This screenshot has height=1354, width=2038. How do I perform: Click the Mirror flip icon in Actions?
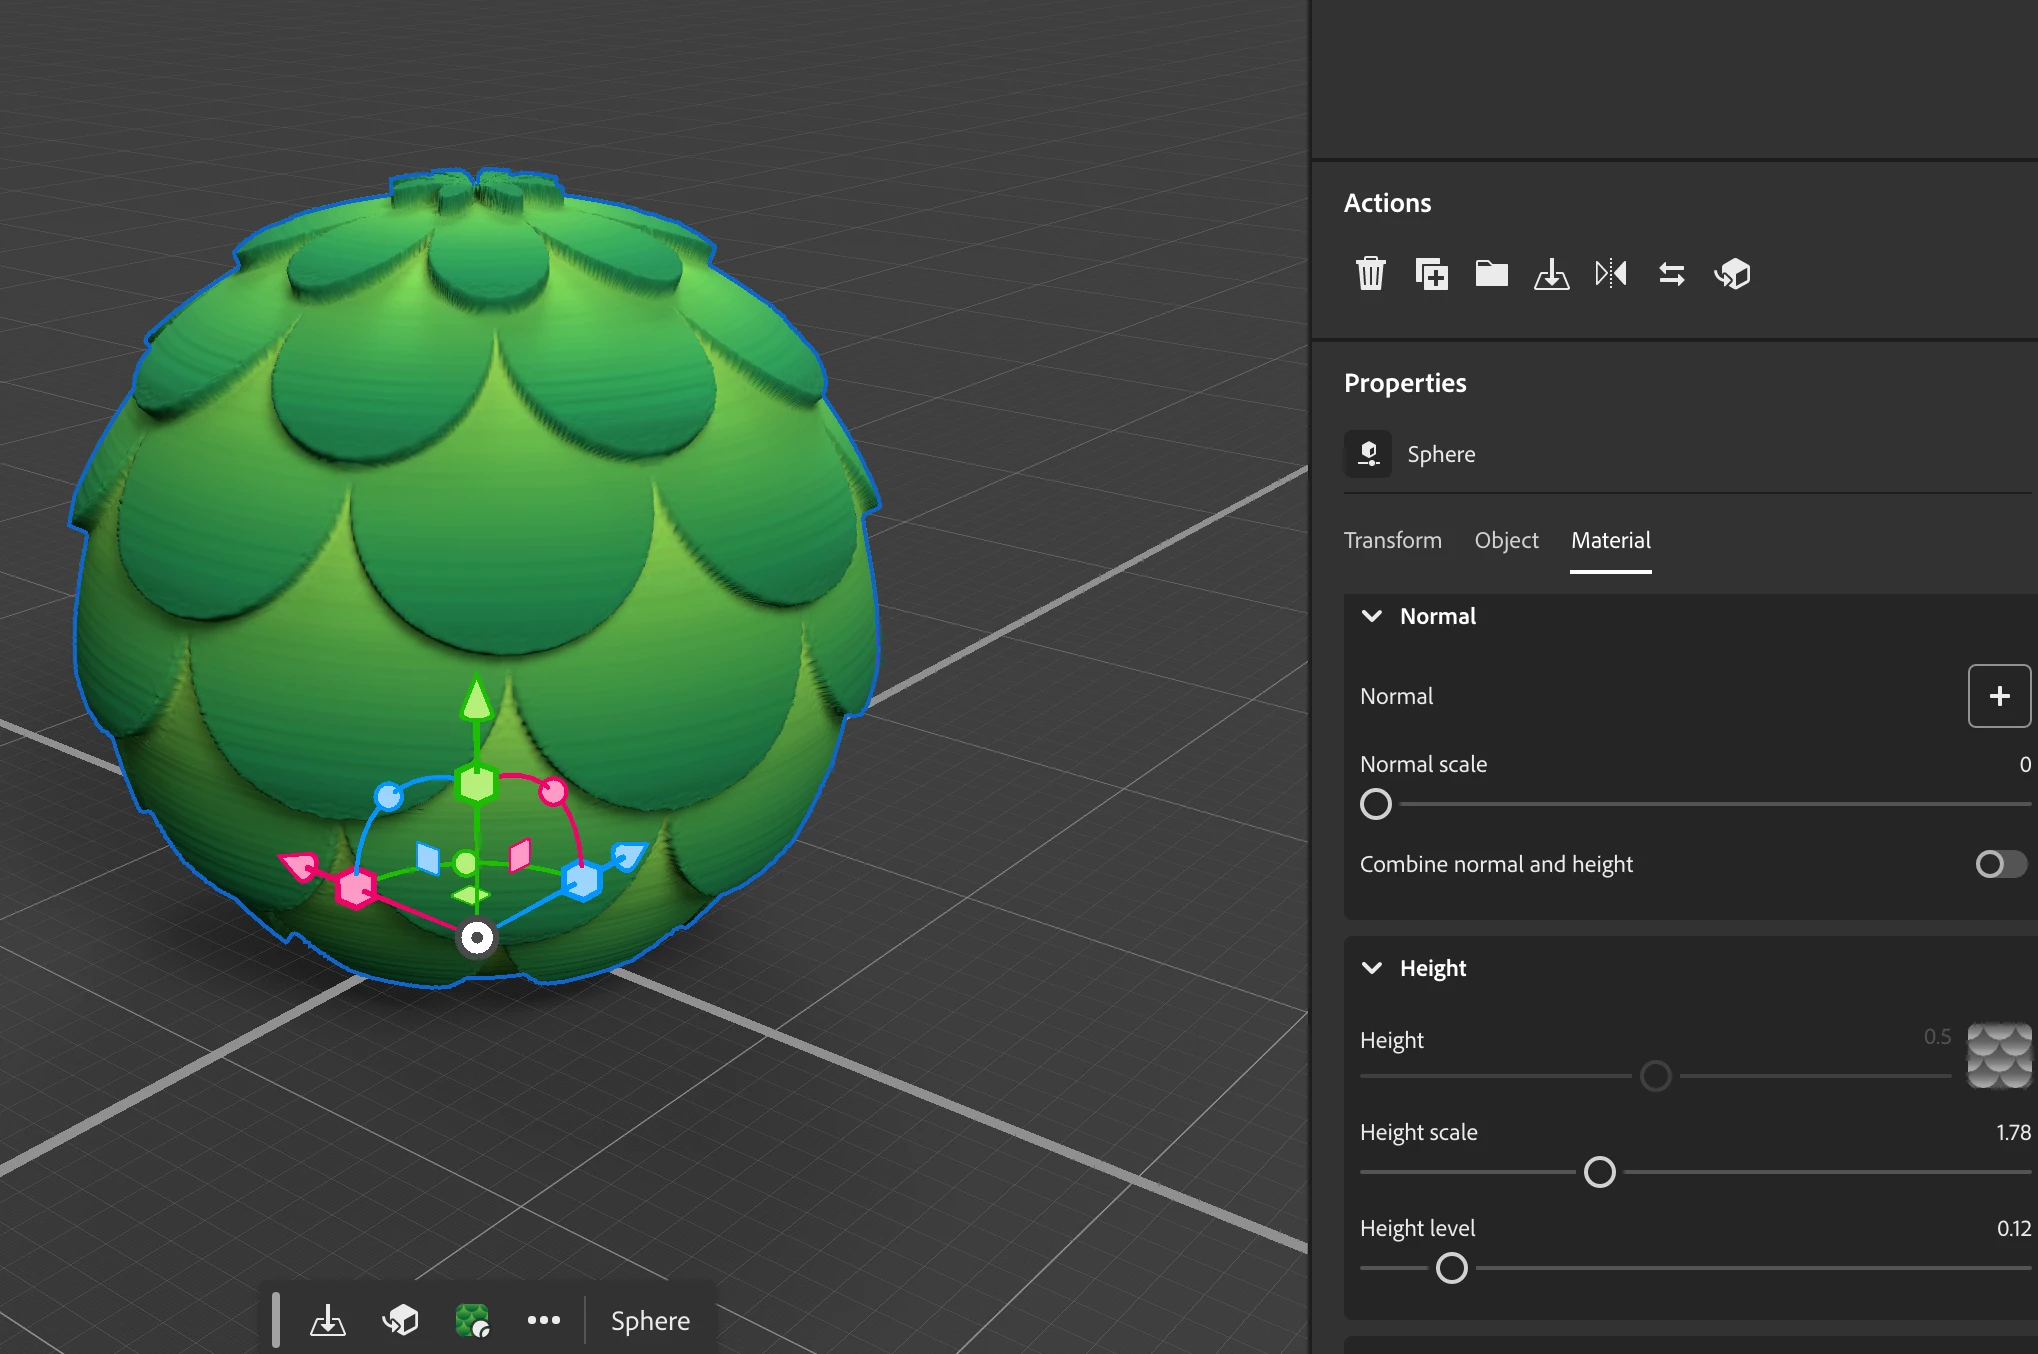point(1611,273)
